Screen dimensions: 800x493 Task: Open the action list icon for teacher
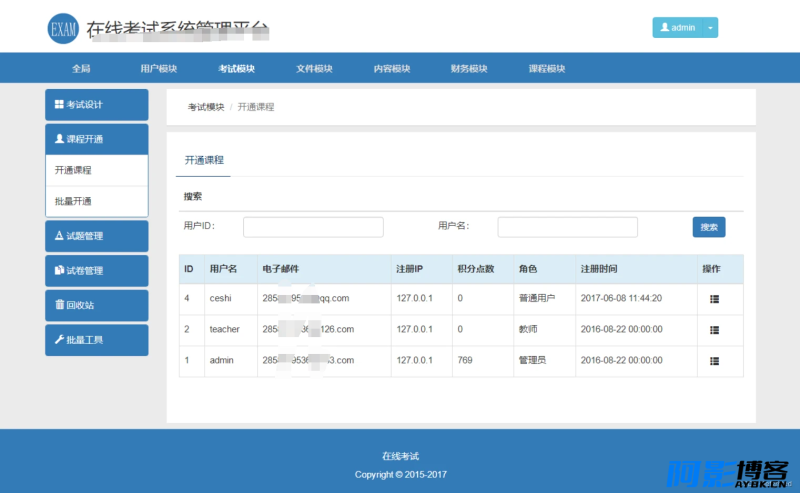[714, 330]
